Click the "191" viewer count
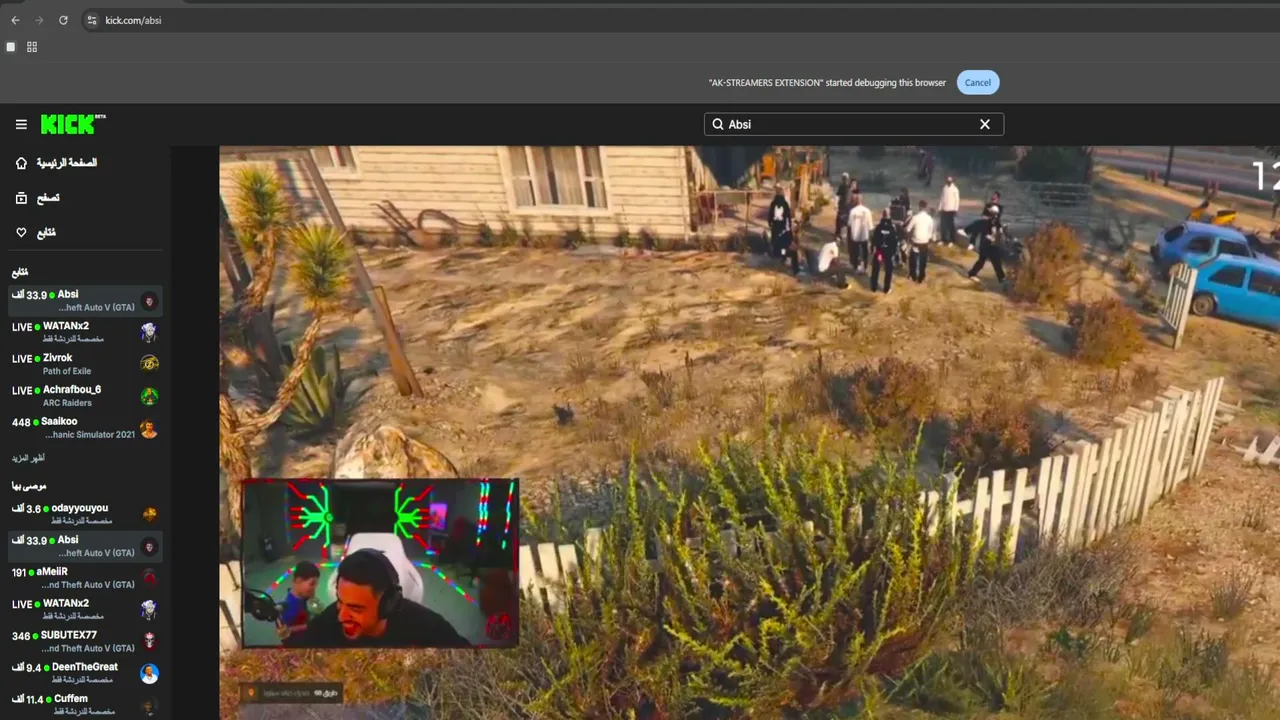 [x=18, y=572]
